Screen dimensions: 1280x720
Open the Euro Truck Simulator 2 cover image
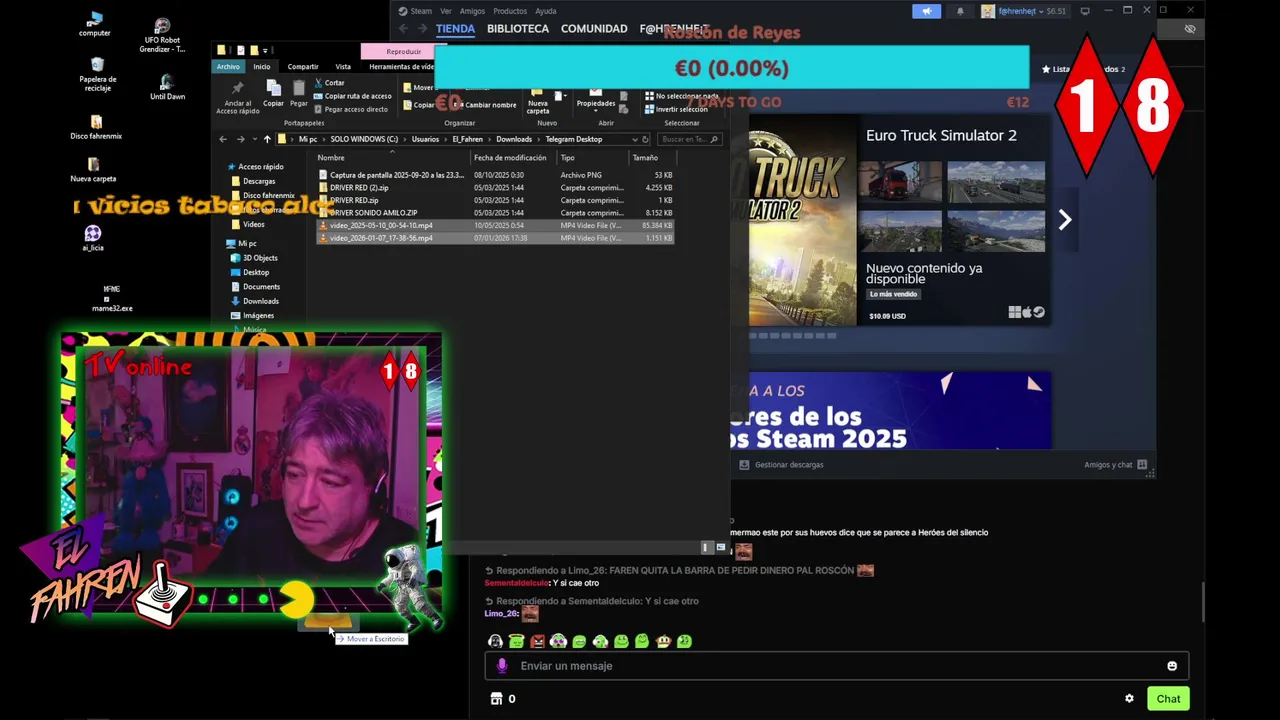point(803,220)
